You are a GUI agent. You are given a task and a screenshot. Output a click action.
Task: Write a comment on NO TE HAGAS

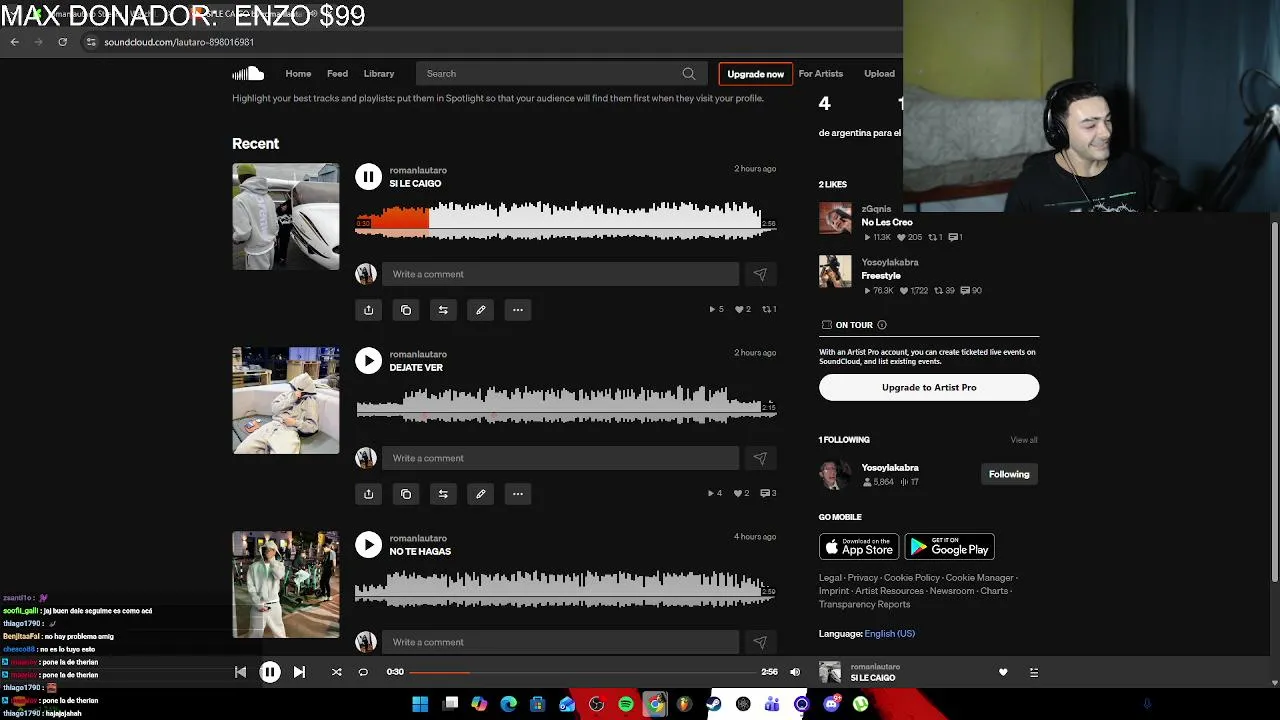click(560, 642)
